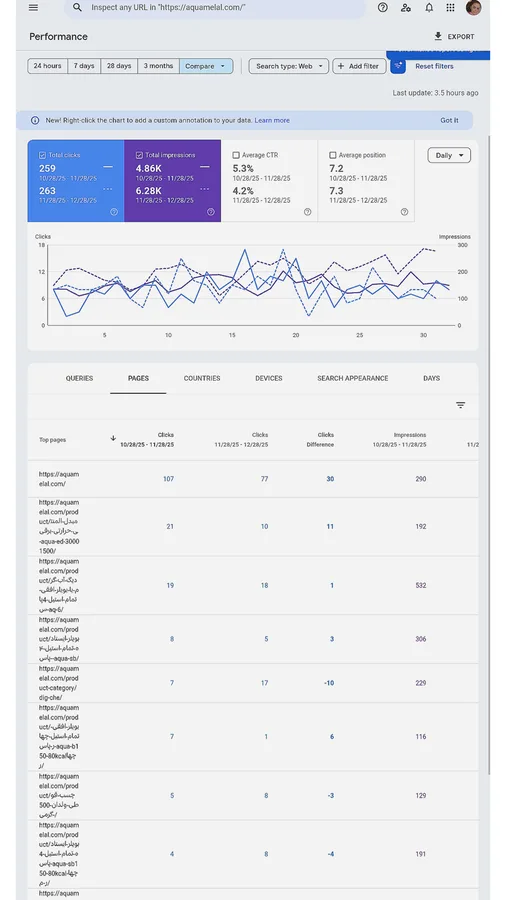Click the table filter rows icon
Image resolution: width=506 pixels, height=900 pixels.
point(460,405)
